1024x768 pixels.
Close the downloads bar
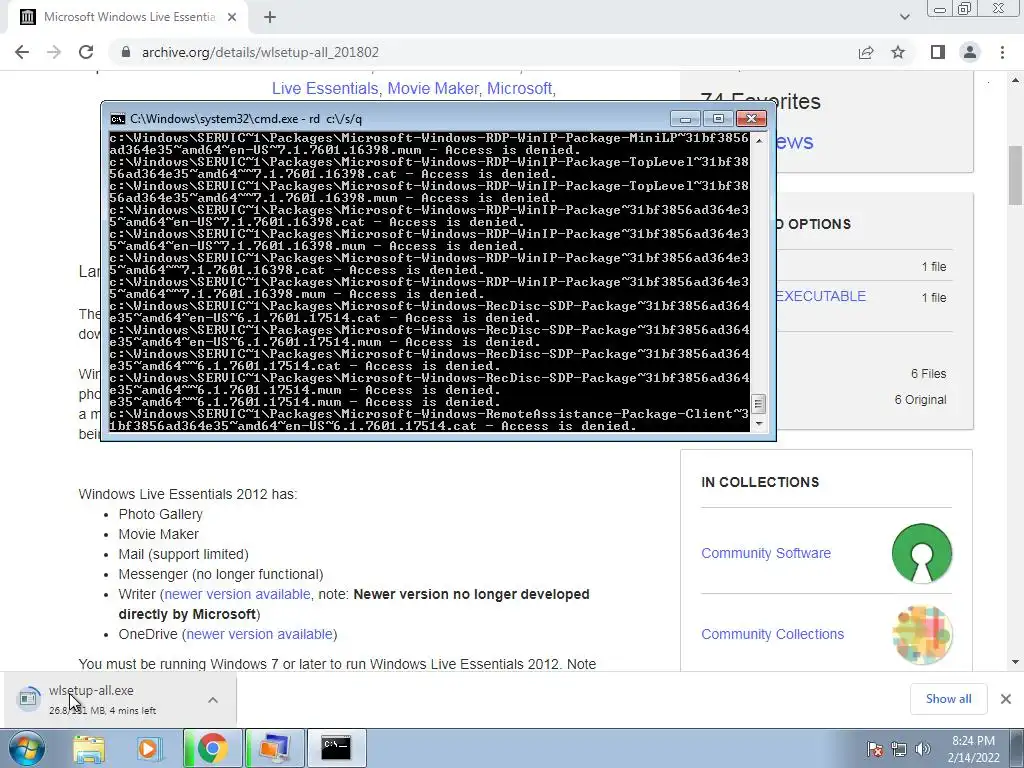[1006, 699]
